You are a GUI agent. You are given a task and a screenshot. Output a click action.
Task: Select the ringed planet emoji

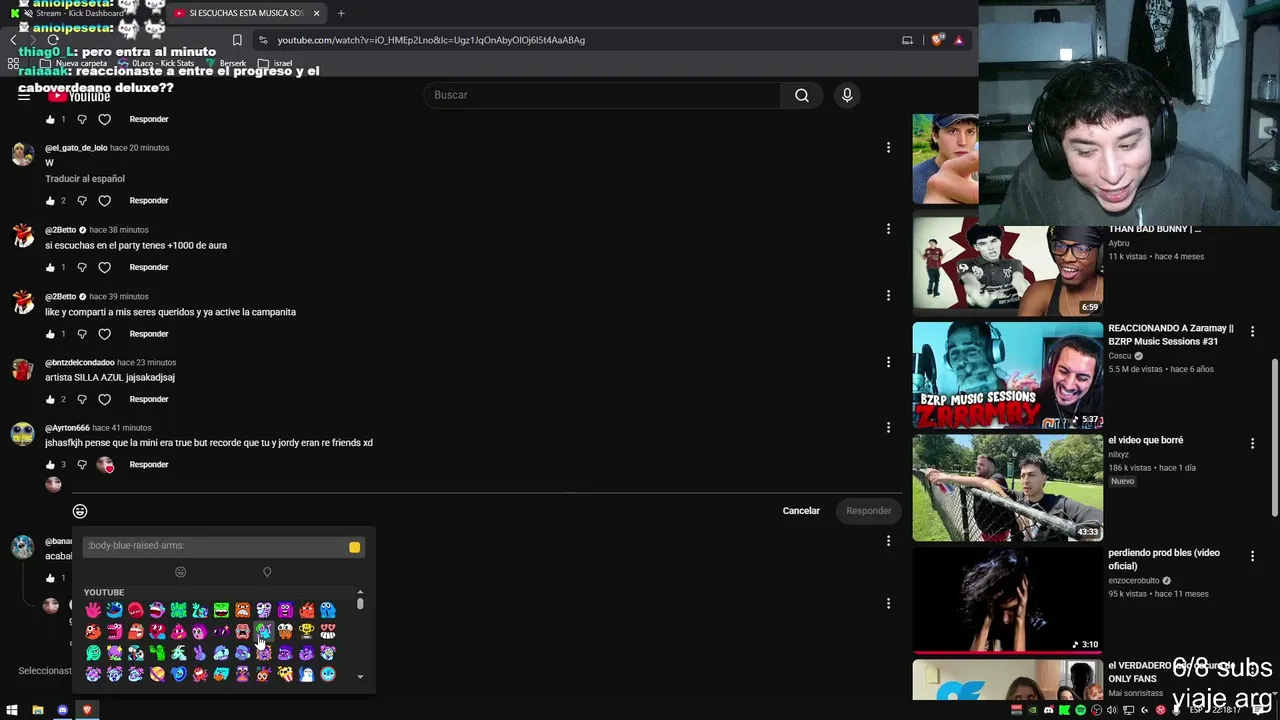coord(157,674)
